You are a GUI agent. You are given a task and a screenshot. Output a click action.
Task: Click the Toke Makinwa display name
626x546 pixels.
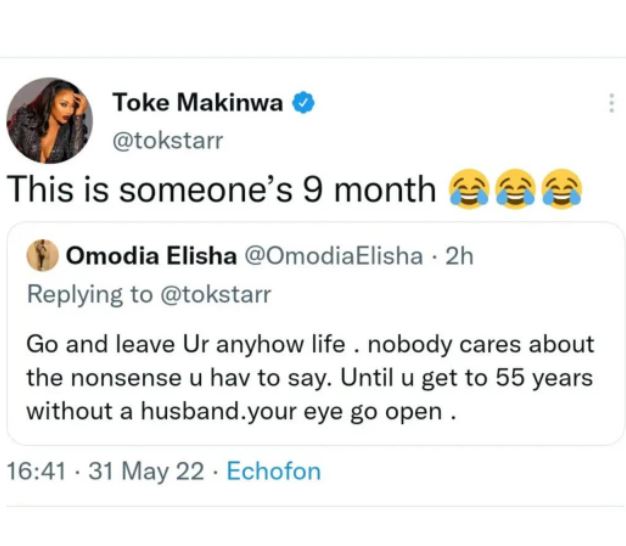tap(196, 103)
